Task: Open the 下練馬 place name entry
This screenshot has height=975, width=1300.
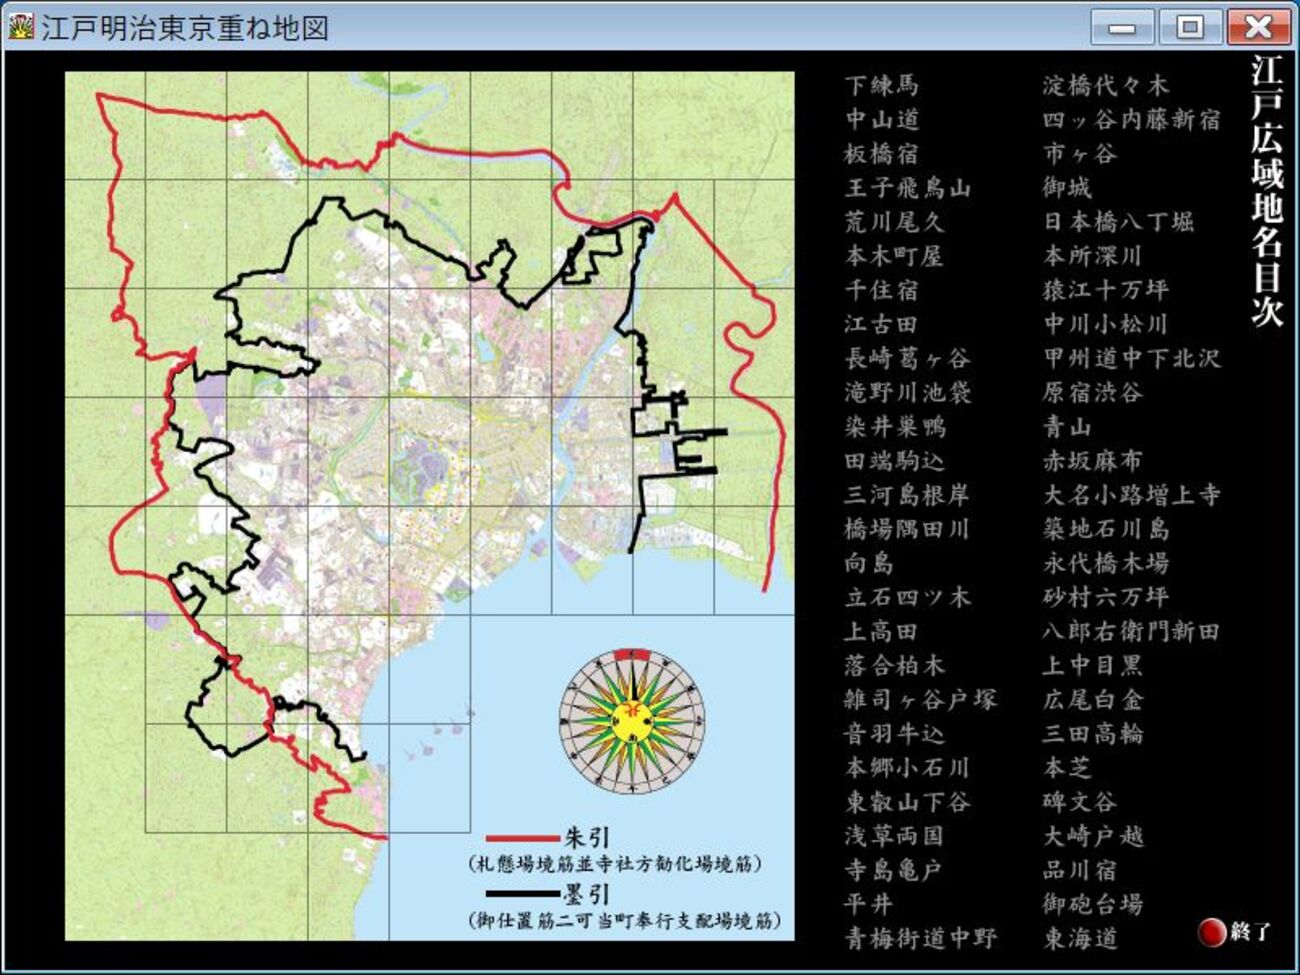Action: pos(882,85)
